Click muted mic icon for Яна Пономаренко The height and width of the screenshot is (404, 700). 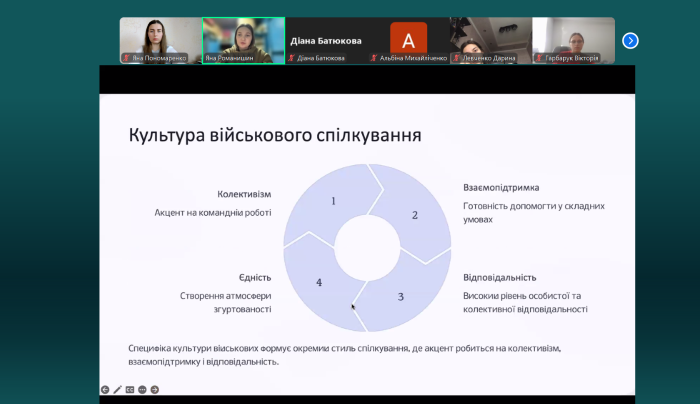126,58
